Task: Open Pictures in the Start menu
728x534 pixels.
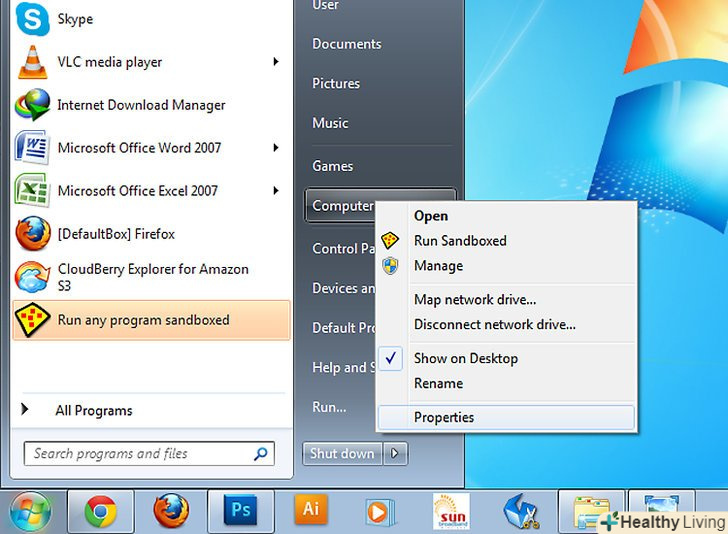Action: click(336, 84)
